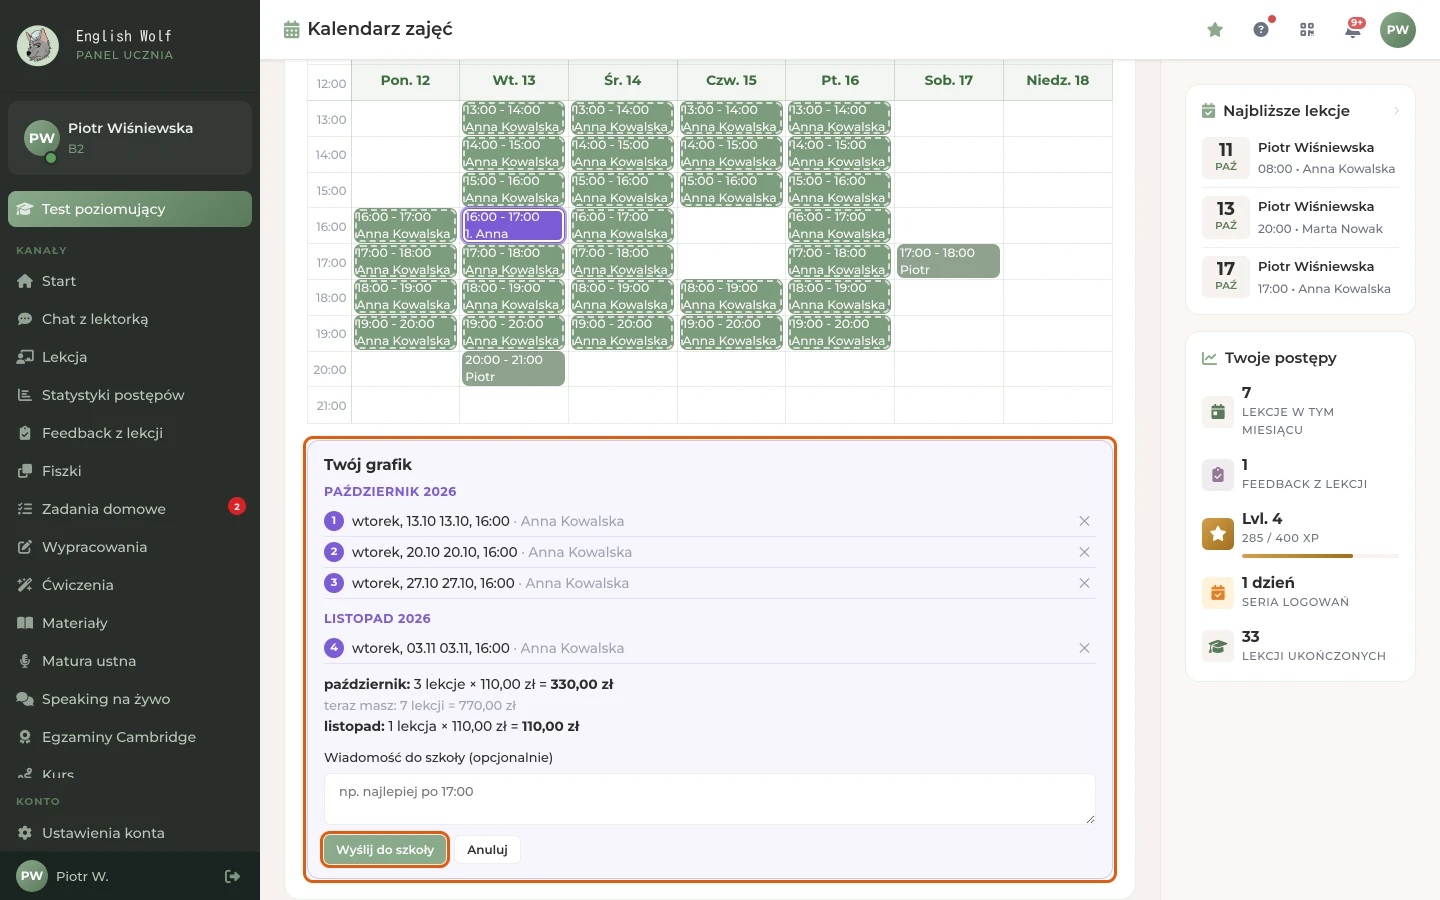
Task: Open the QR code icon in header
Action: tap(1307, 30)
